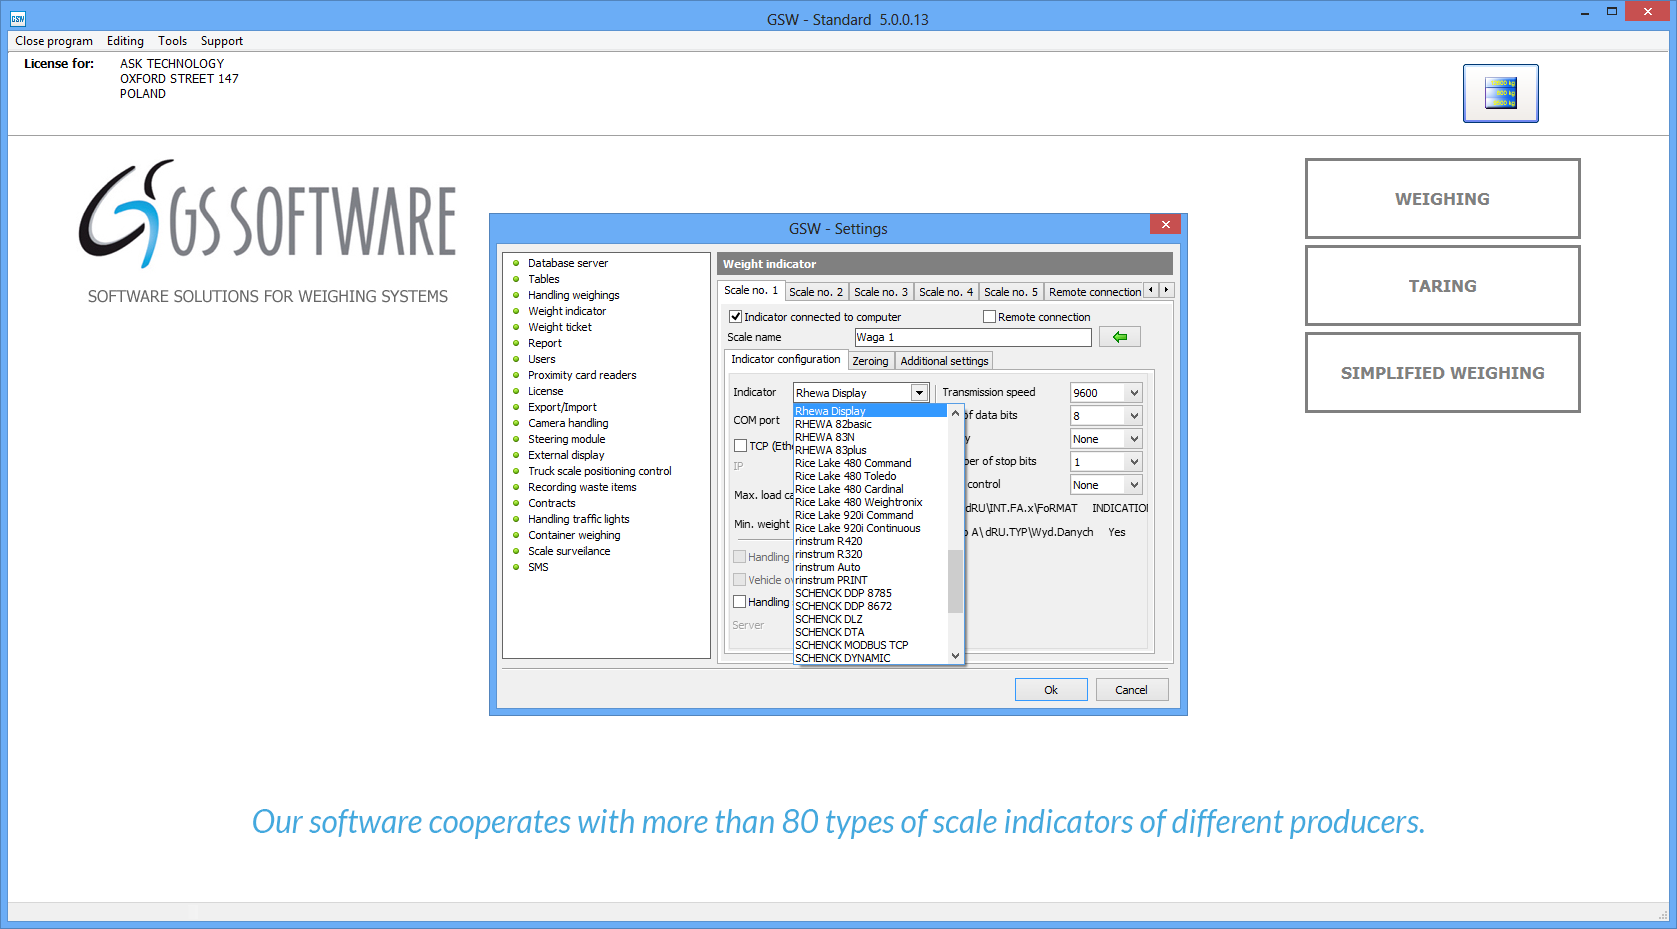Enable the Remote connection checkbox

989,317
